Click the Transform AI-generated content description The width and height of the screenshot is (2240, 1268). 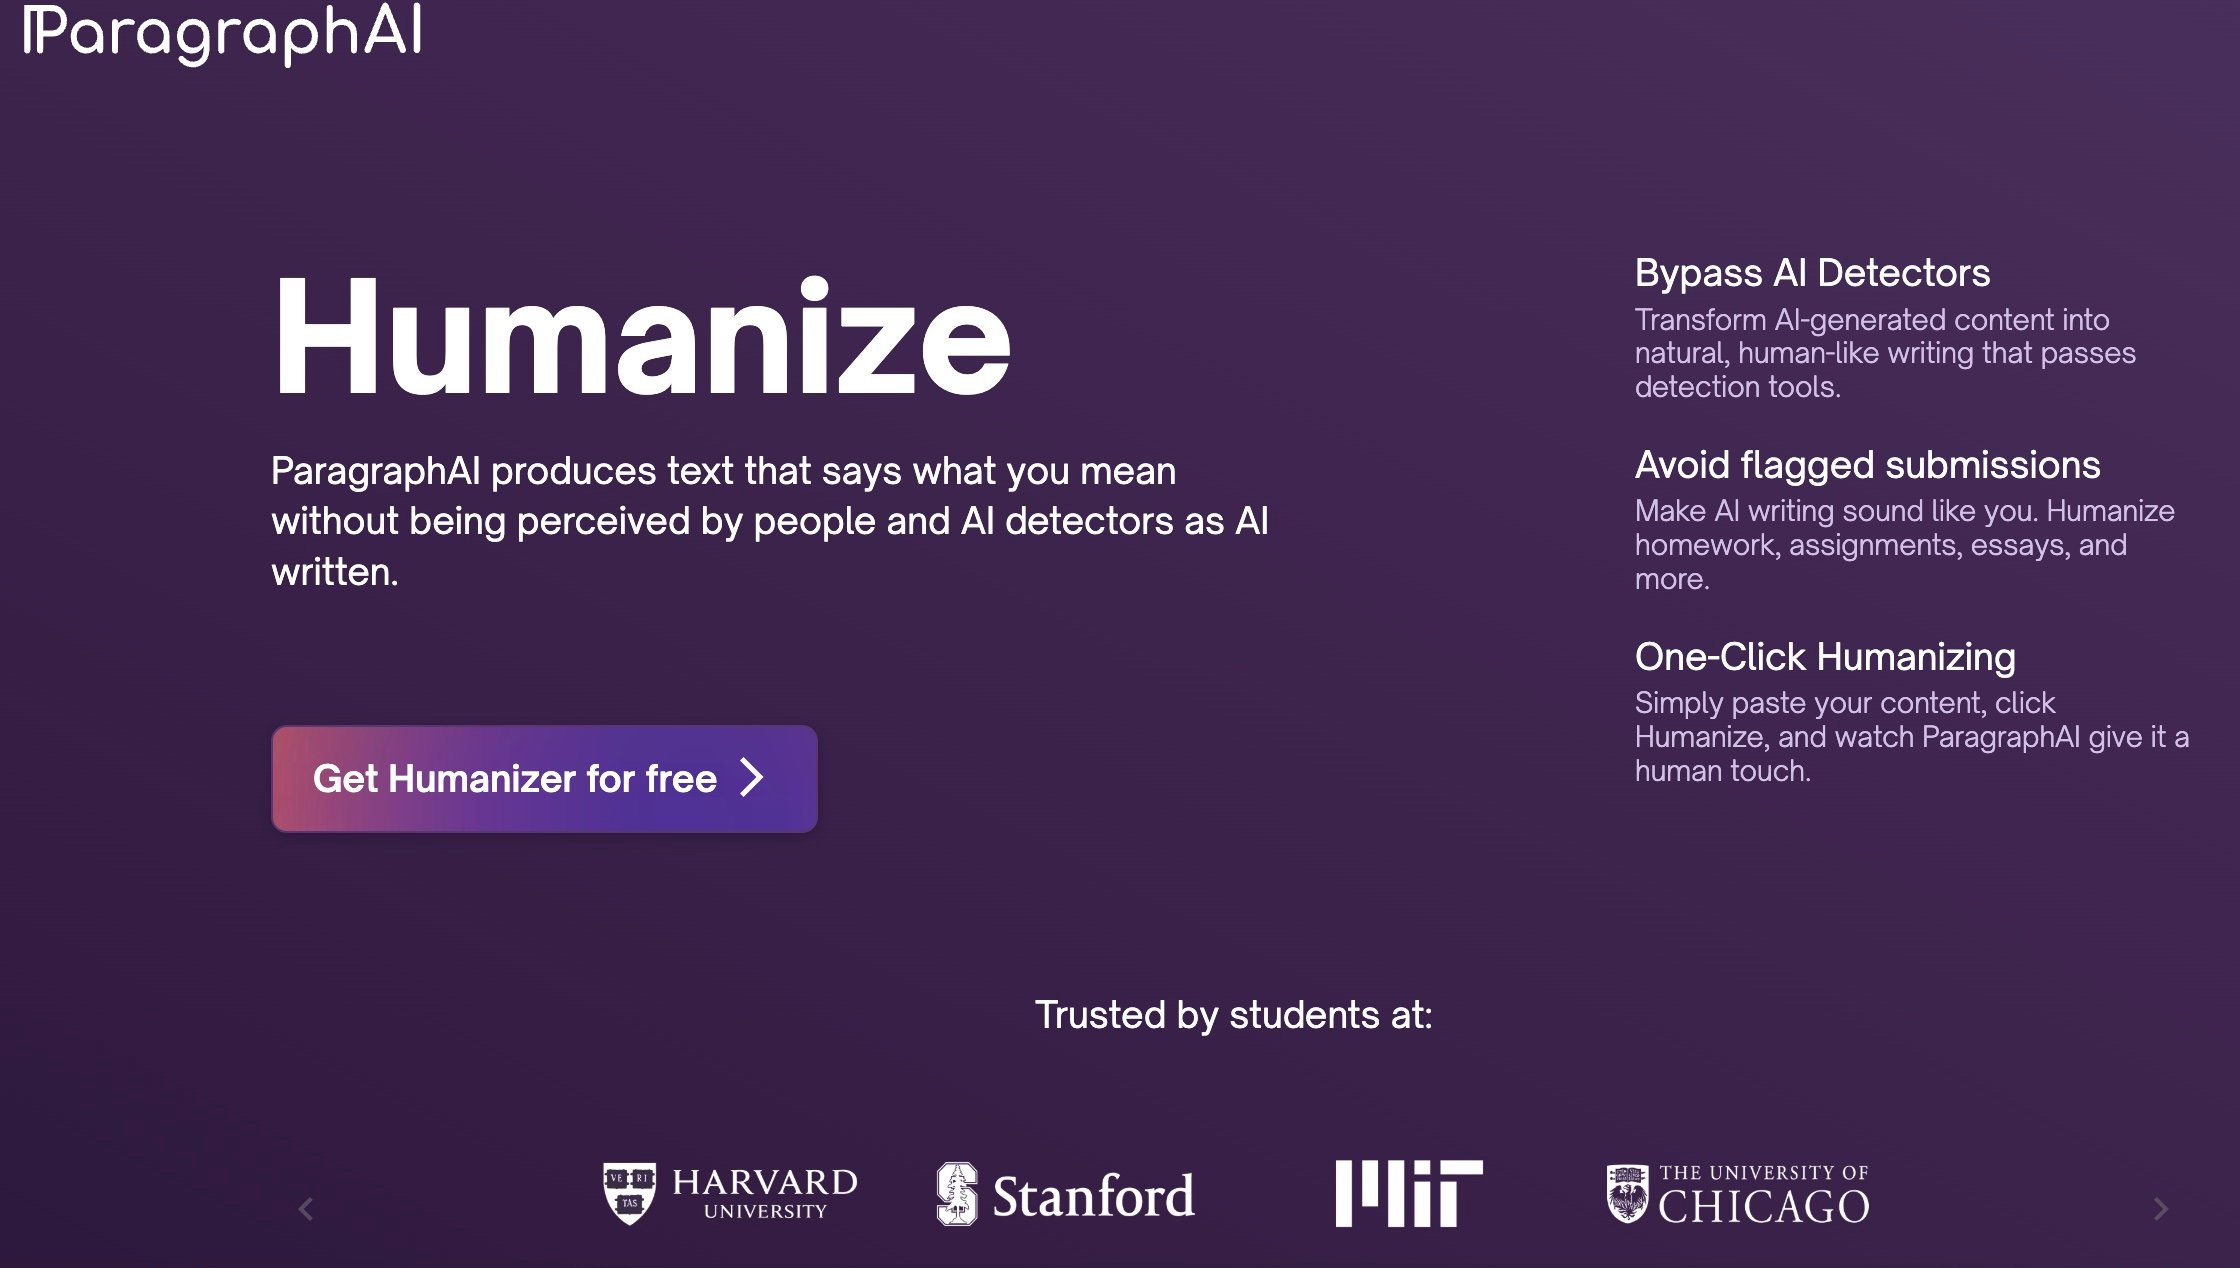tap(1885, 353)
